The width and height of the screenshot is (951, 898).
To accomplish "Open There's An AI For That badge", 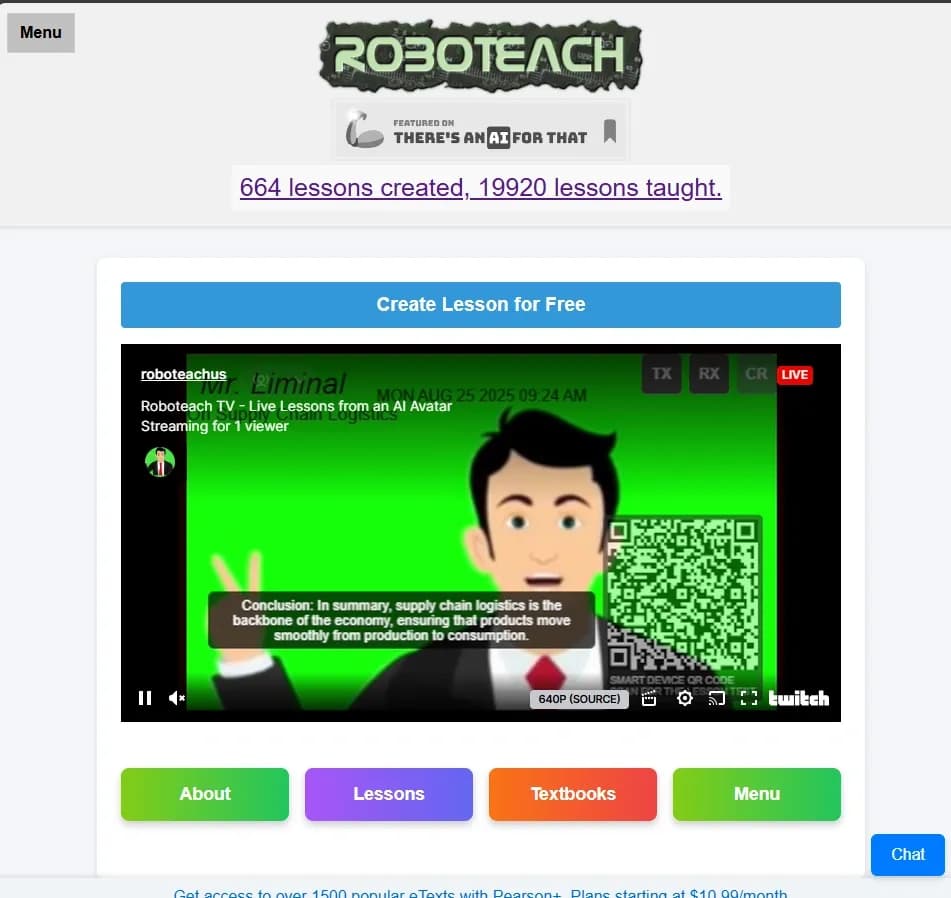I will [x=481, y=131].
